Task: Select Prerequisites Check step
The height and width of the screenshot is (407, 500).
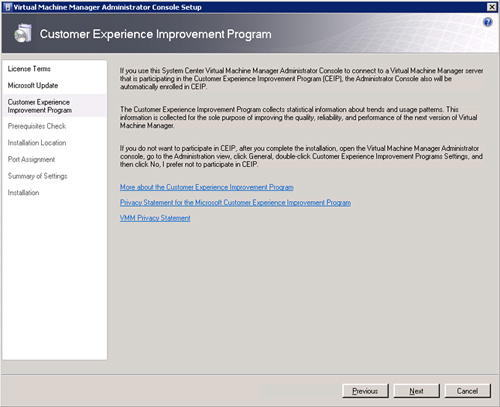Action: point(37,126)
